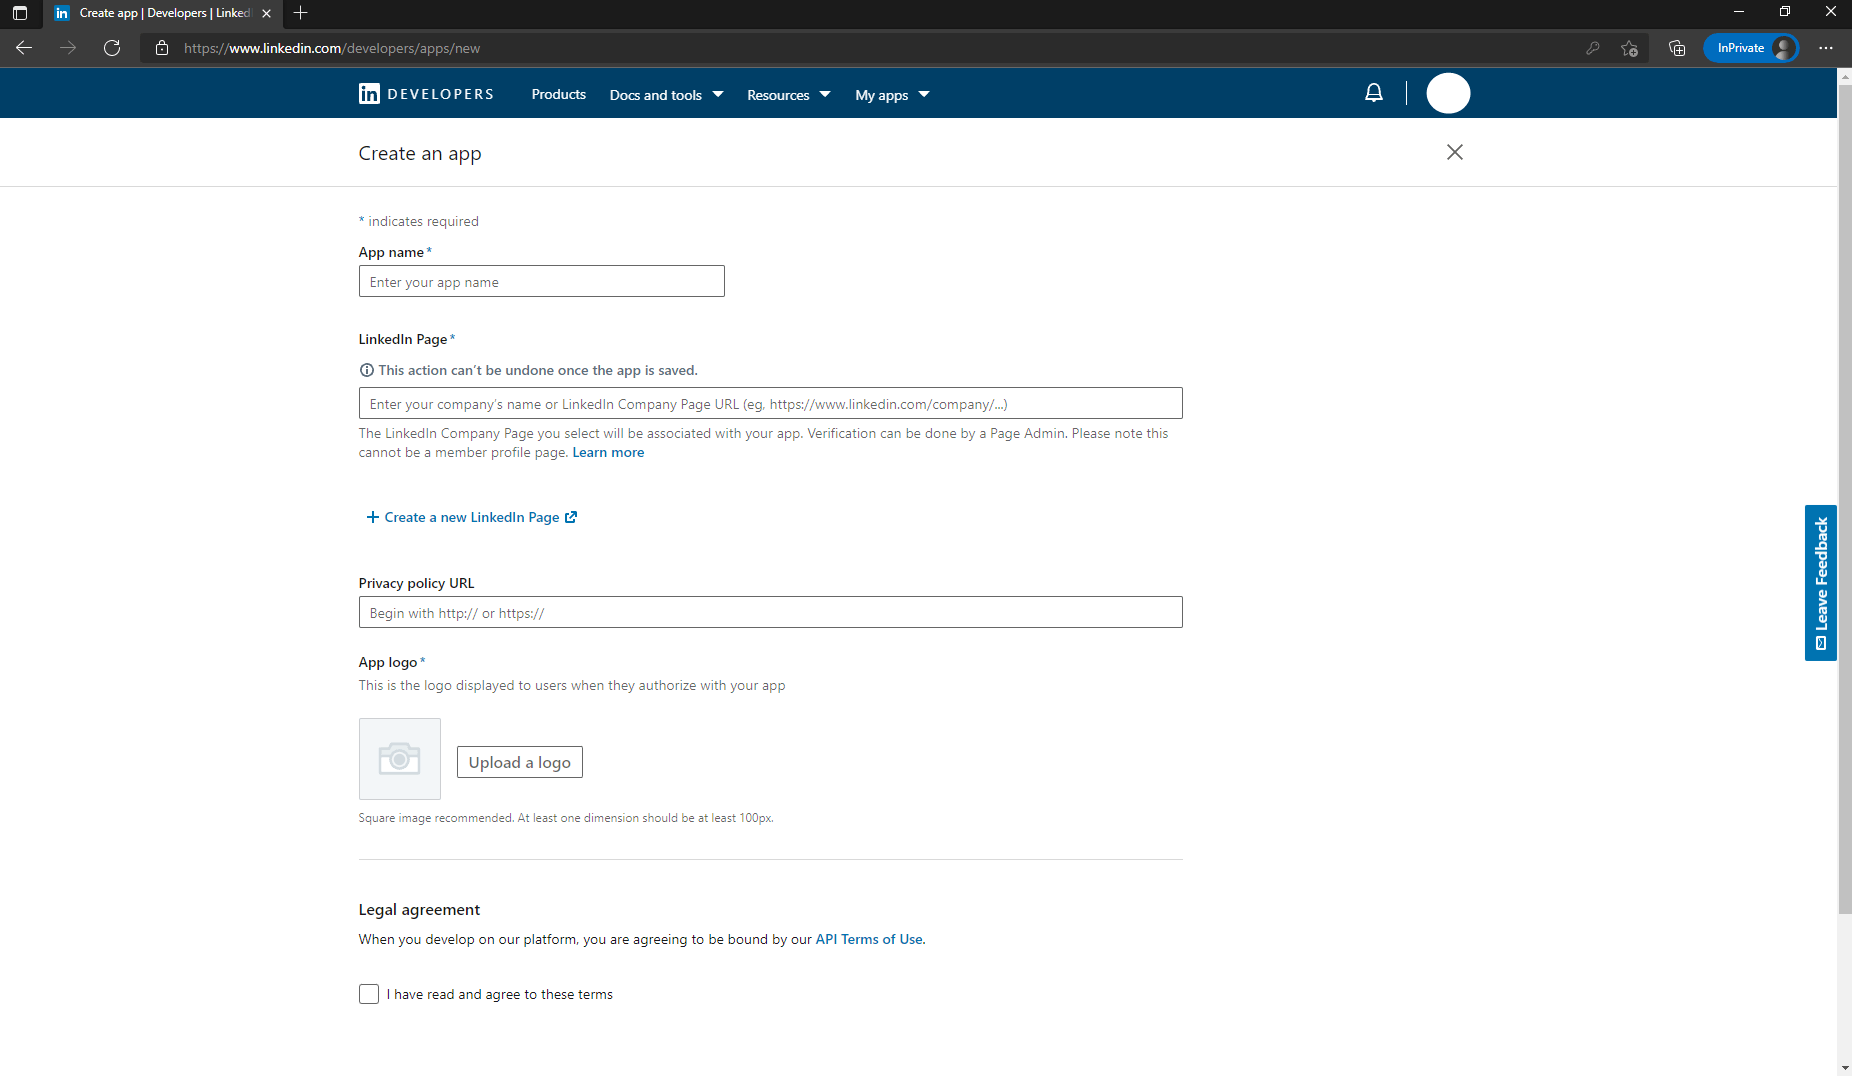Click the key icon in the address bar
1852x1076 pixels.
coord(1595,47)
